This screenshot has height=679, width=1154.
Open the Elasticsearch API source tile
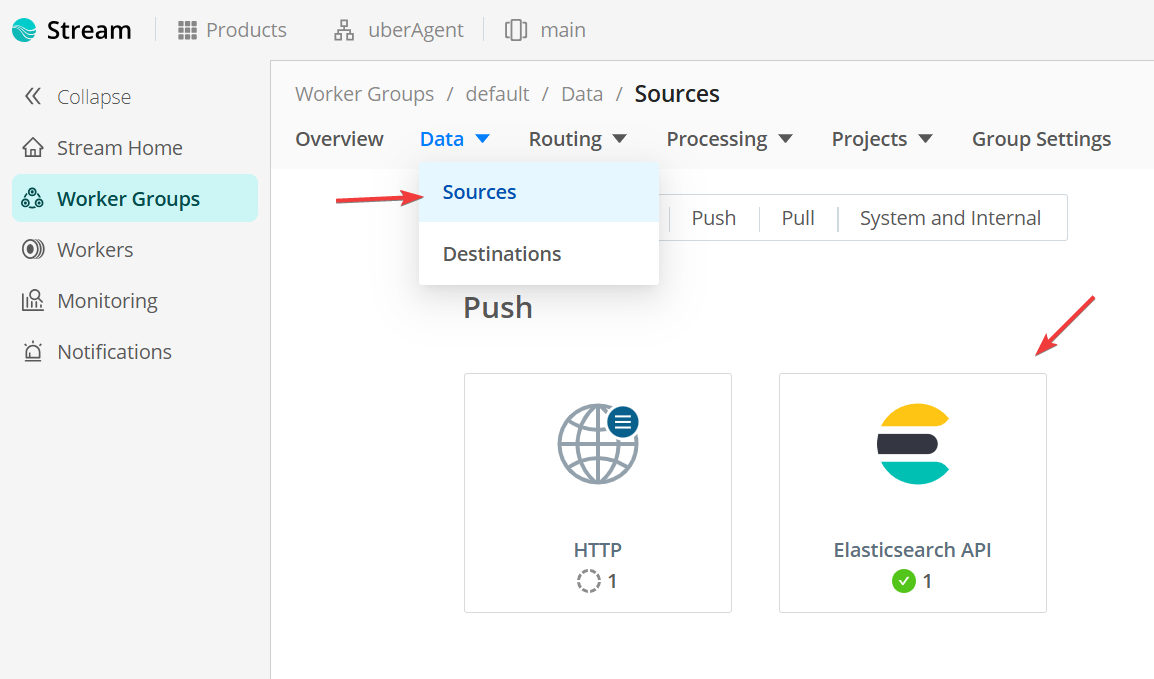(x=912, y=492)
